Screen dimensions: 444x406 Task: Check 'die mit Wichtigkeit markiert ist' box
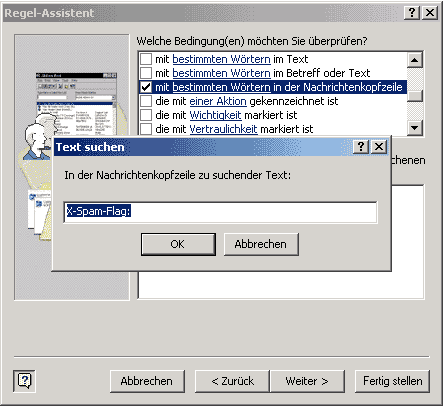click(146, 115)
